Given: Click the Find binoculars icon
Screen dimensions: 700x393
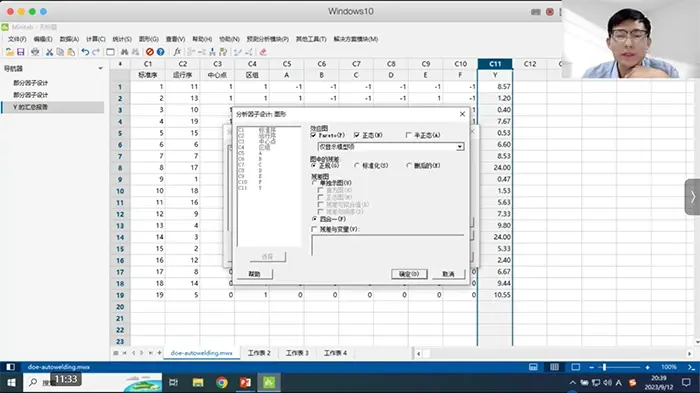Looking at the screenshot, I should (125, 52).
